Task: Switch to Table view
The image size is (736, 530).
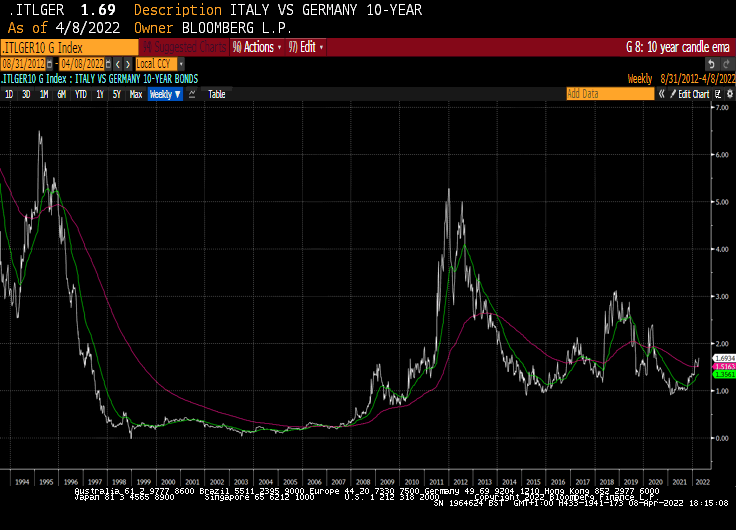Action: click(x=216, y=94)
